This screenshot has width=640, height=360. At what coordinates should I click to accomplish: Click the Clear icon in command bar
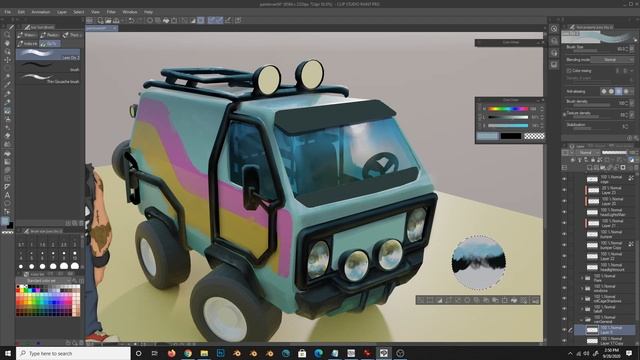click(150, 20)
